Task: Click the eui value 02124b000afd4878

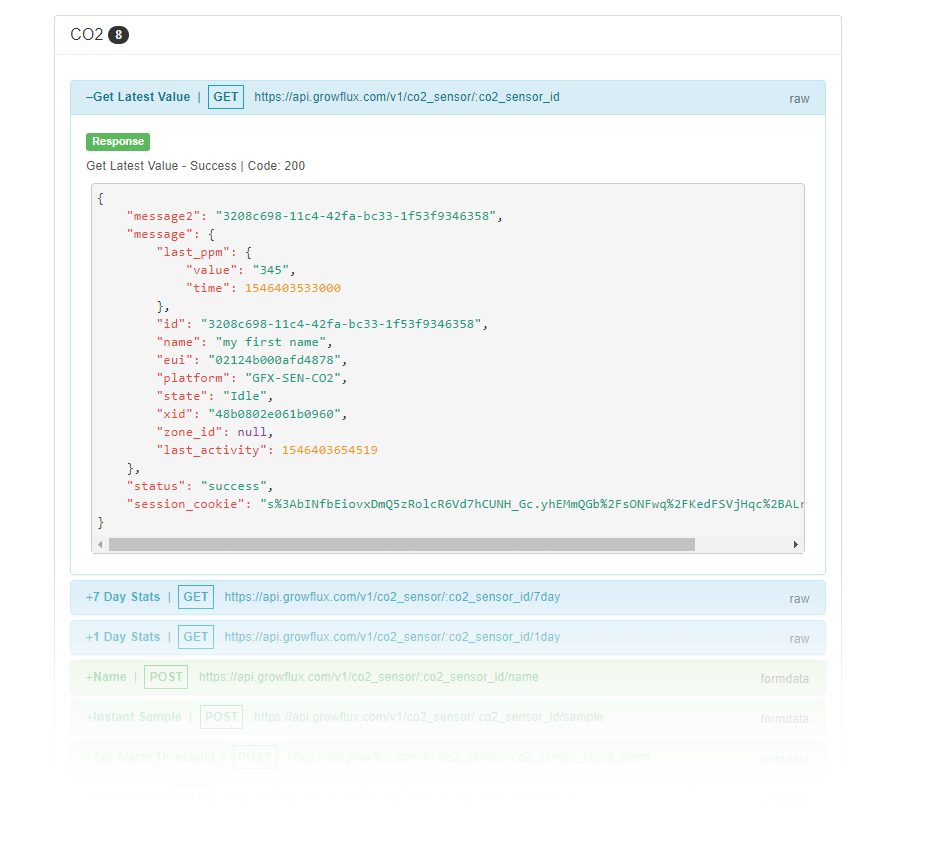Action: (275, 360)
